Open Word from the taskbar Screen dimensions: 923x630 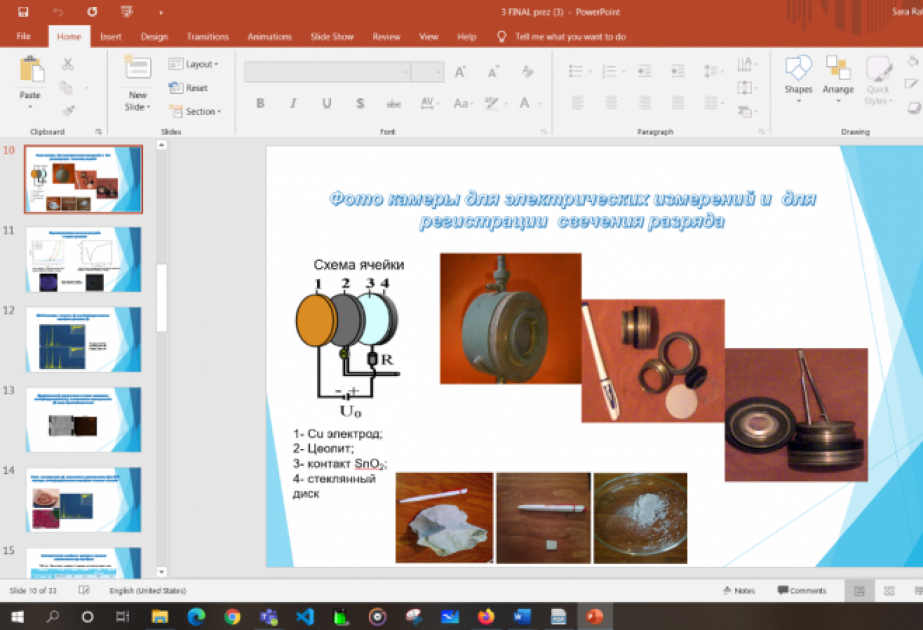click(x=522, y=616)
